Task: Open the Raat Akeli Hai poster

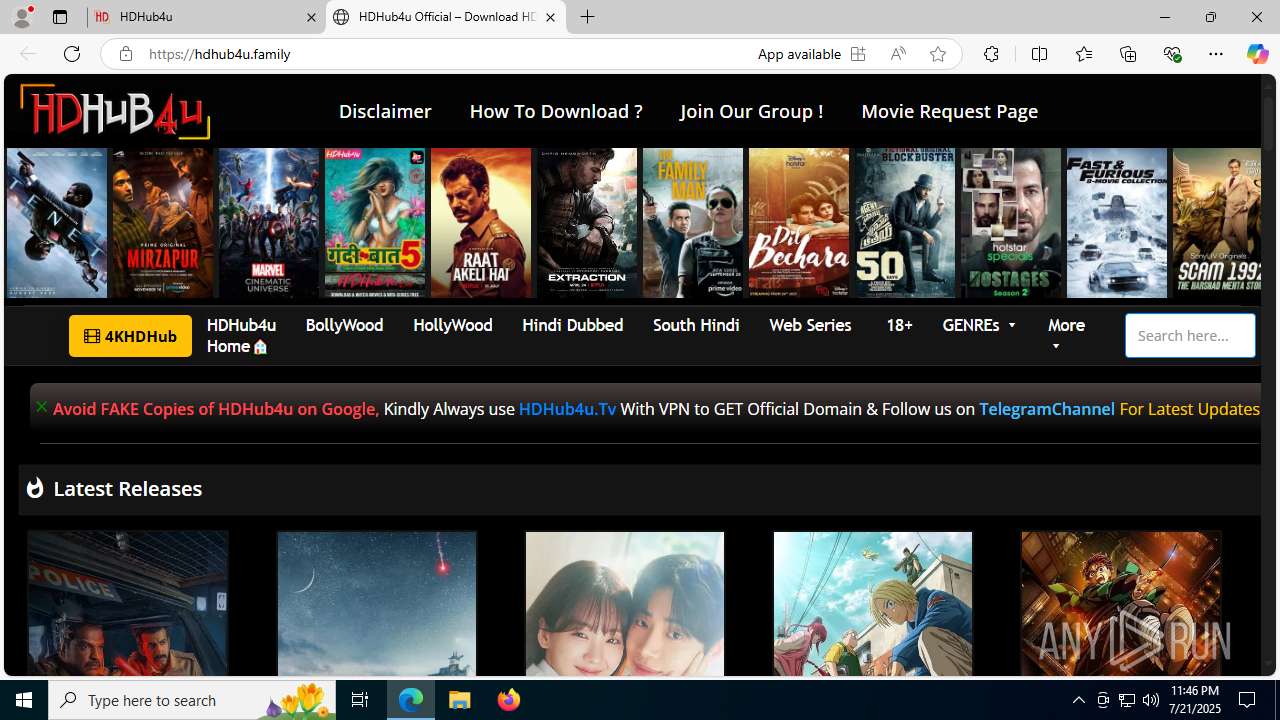Action: tap(481, 223)
